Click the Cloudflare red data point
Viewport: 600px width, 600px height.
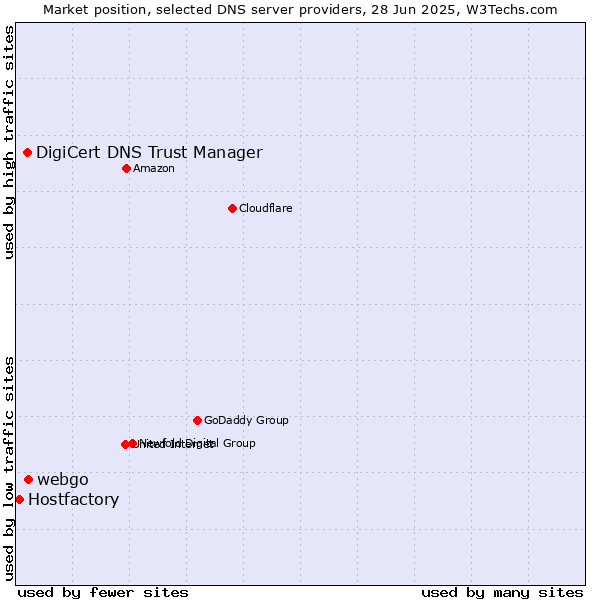coord(232,209)
